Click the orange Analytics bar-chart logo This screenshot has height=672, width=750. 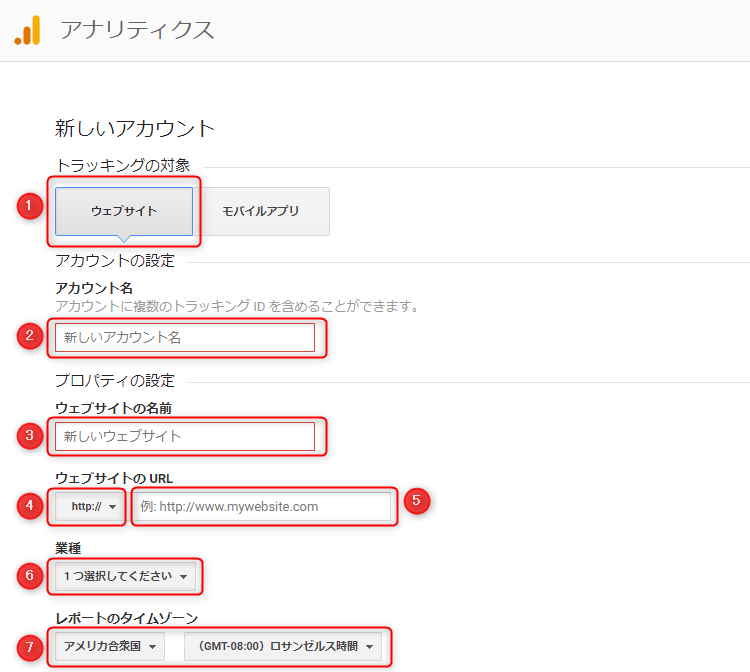point(27,31)
